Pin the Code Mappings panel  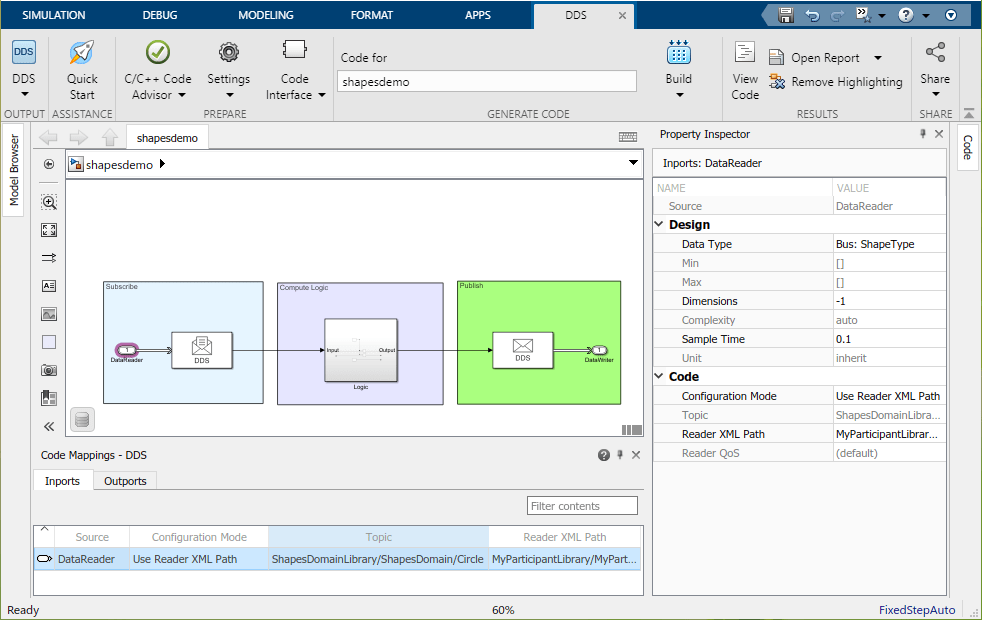(620, 455)
